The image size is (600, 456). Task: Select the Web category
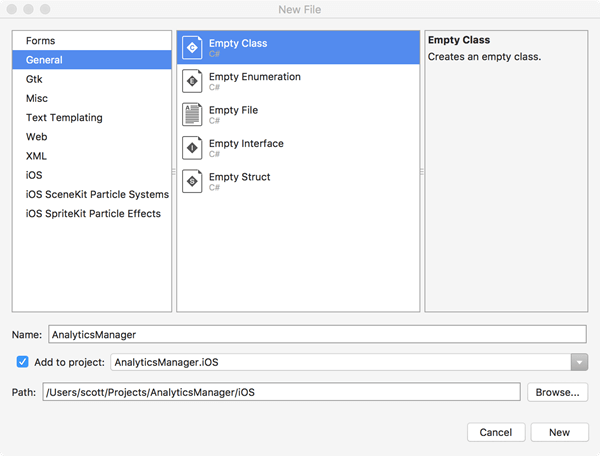[x=37, y=137]
